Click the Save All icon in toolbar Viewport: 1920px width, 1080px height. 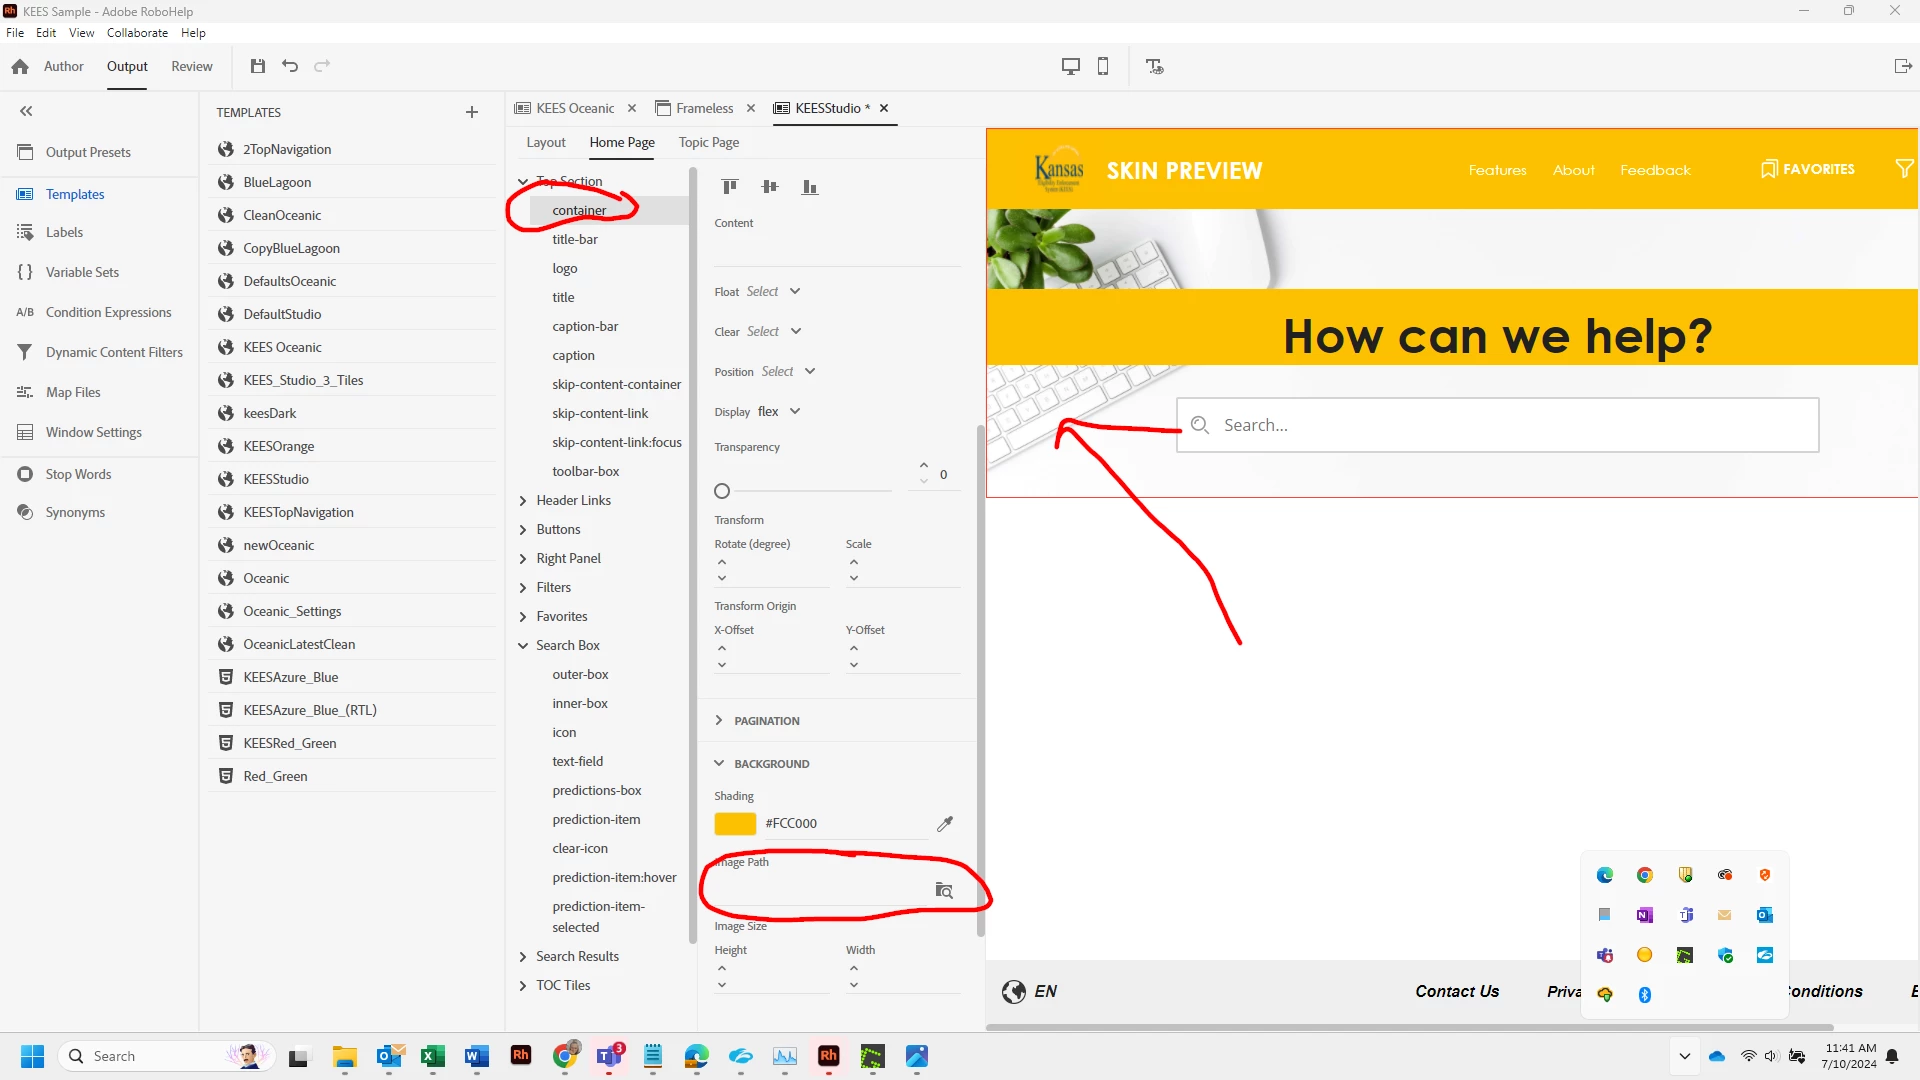click(257, 66)
